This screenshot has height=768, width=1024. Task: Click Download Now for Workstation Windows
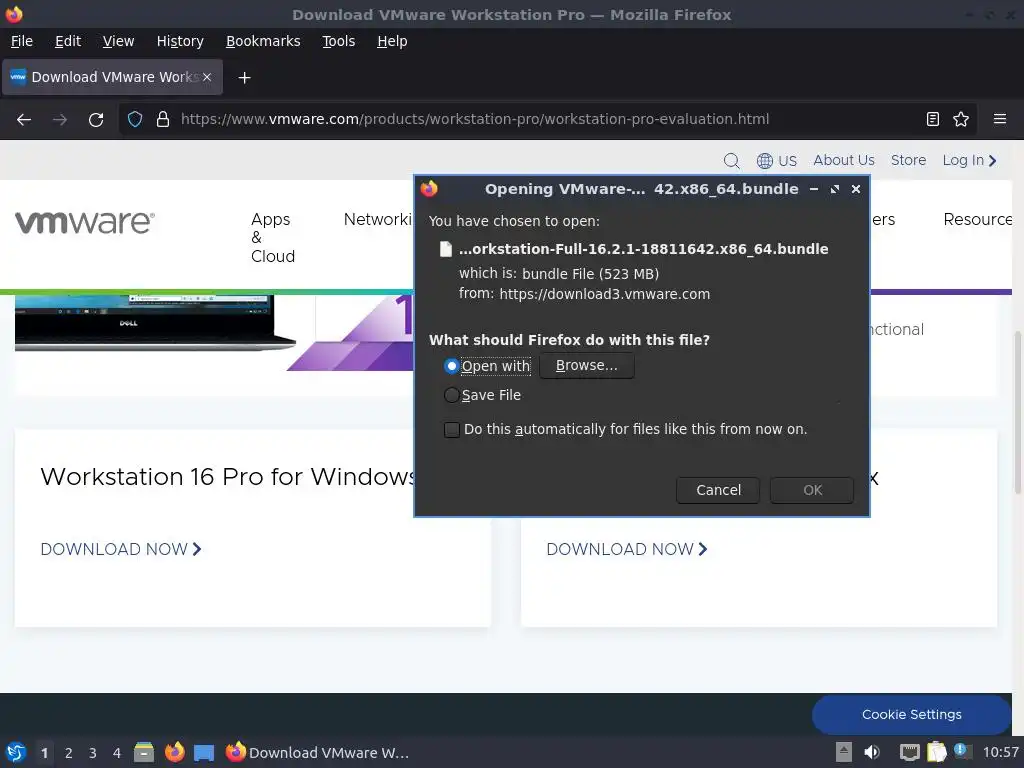tap(121, 549)
